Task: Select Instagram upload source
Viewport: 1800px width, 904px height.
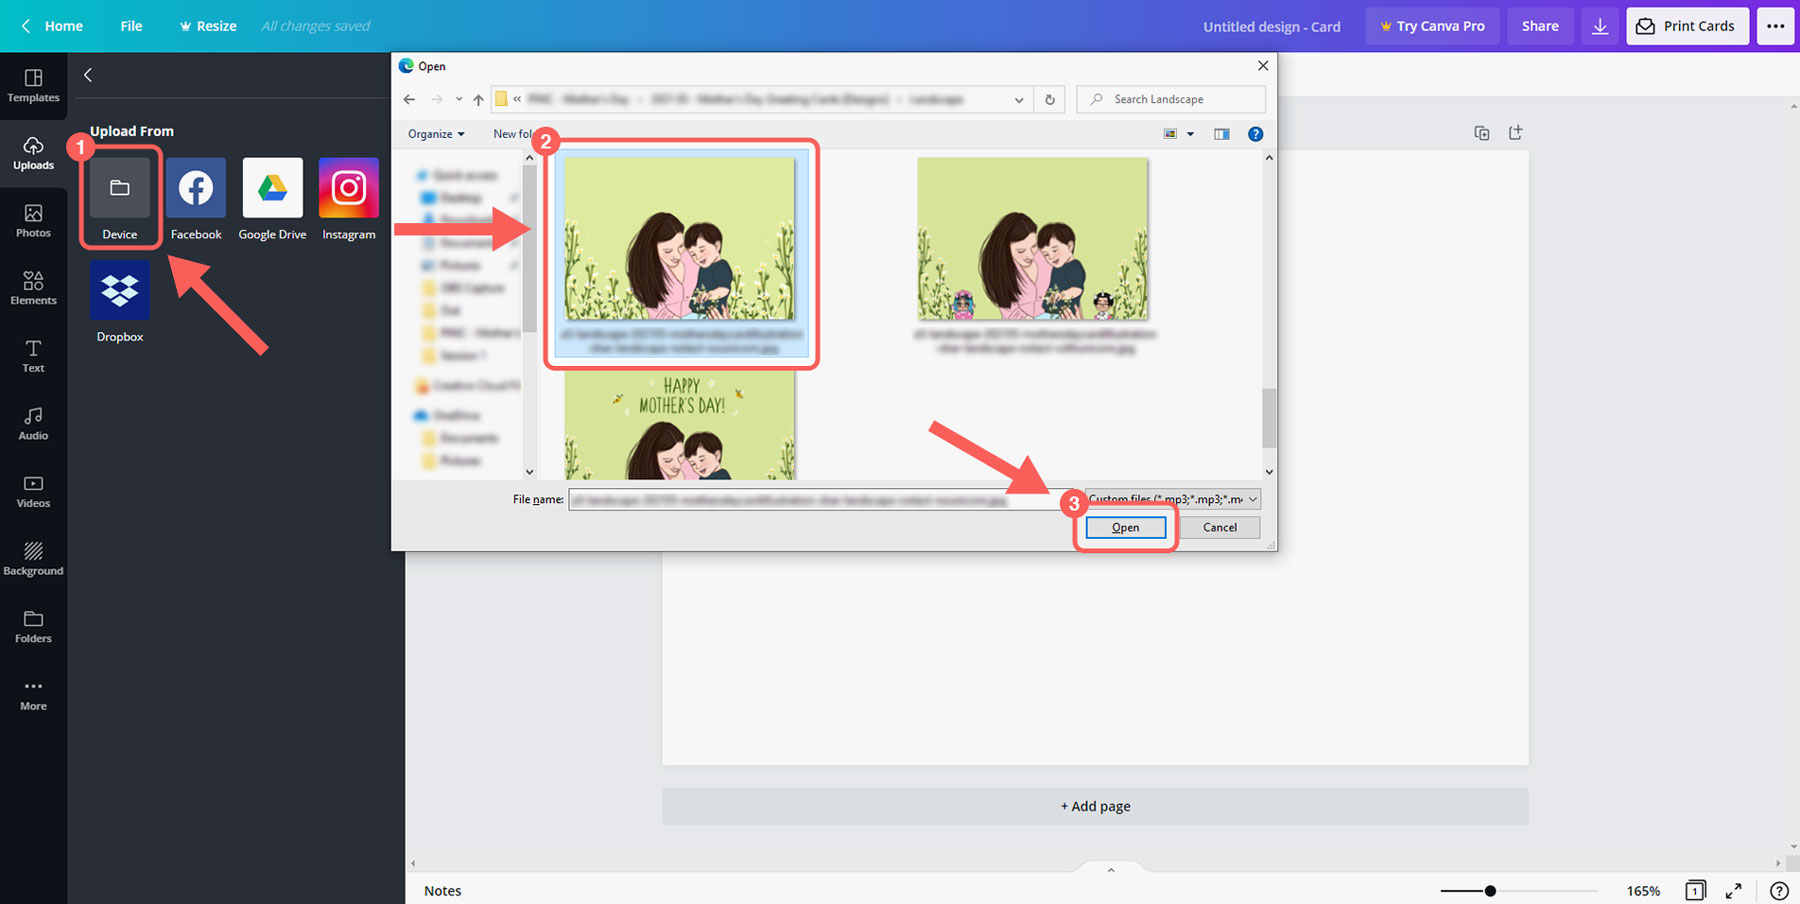Action: click(348, 189)
